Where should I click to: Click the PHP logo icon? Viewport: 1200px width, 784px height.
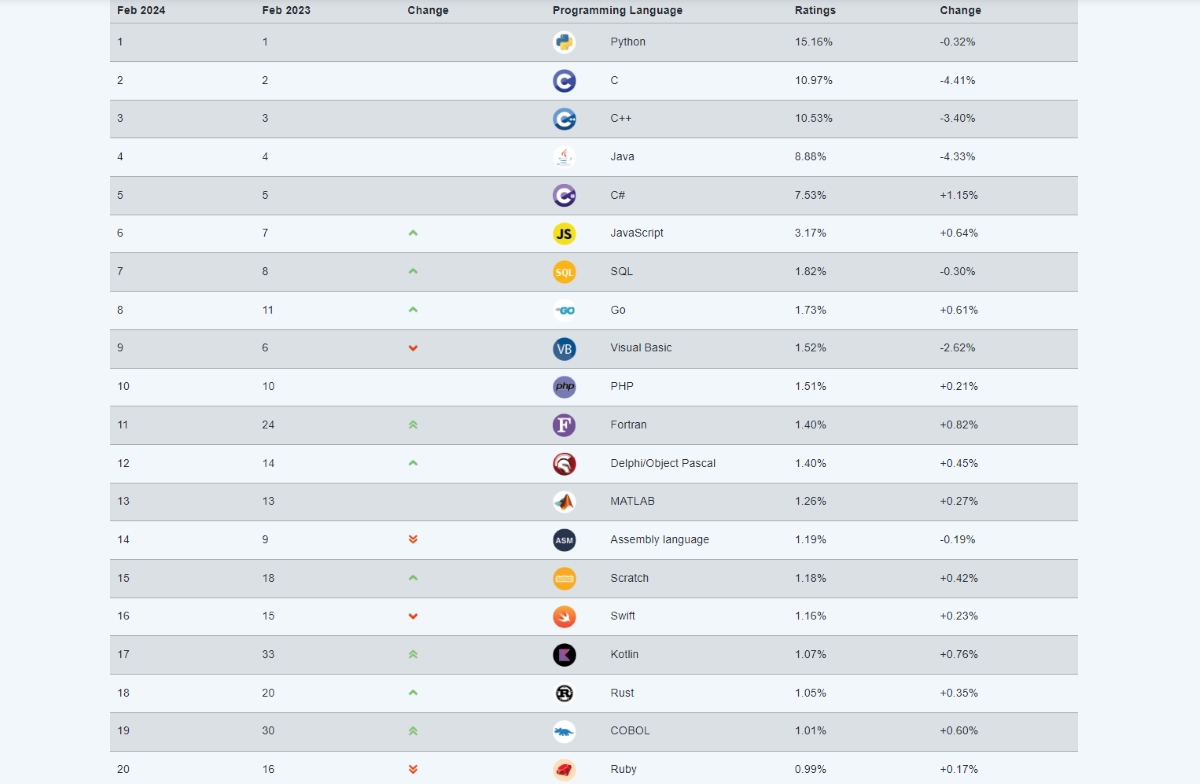(564, 387)
